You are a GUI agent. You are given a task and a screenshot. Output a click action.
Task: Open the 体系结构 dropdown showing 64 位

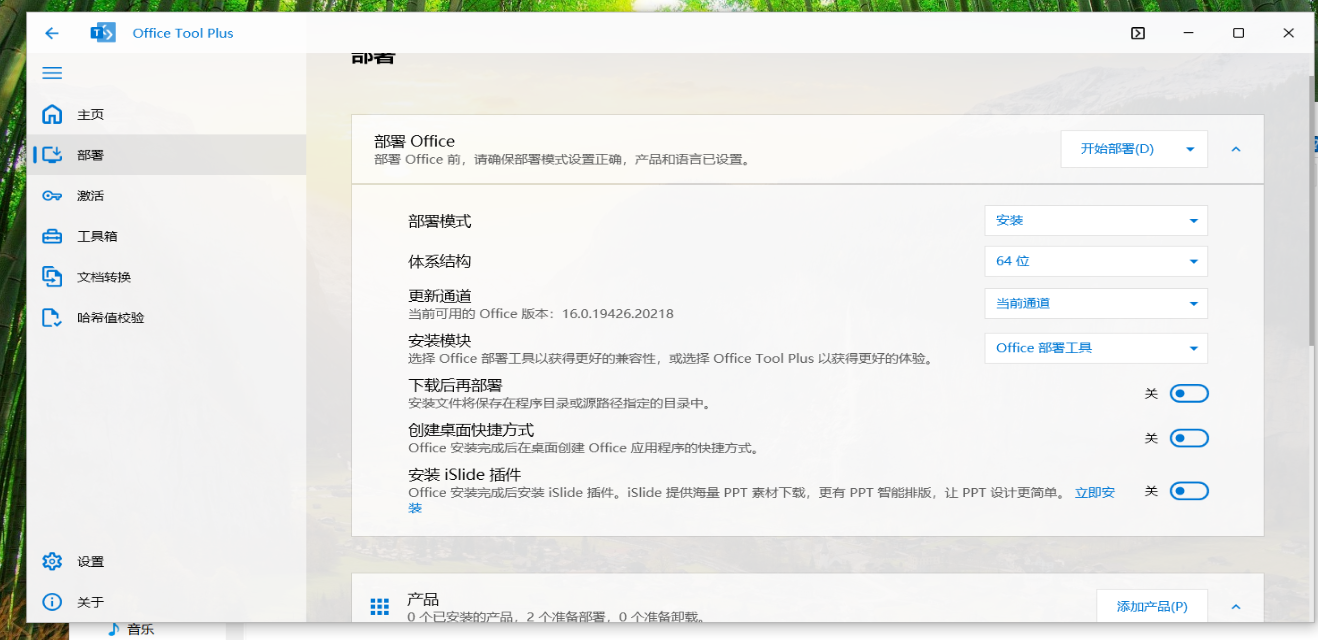coord(1096,261)
